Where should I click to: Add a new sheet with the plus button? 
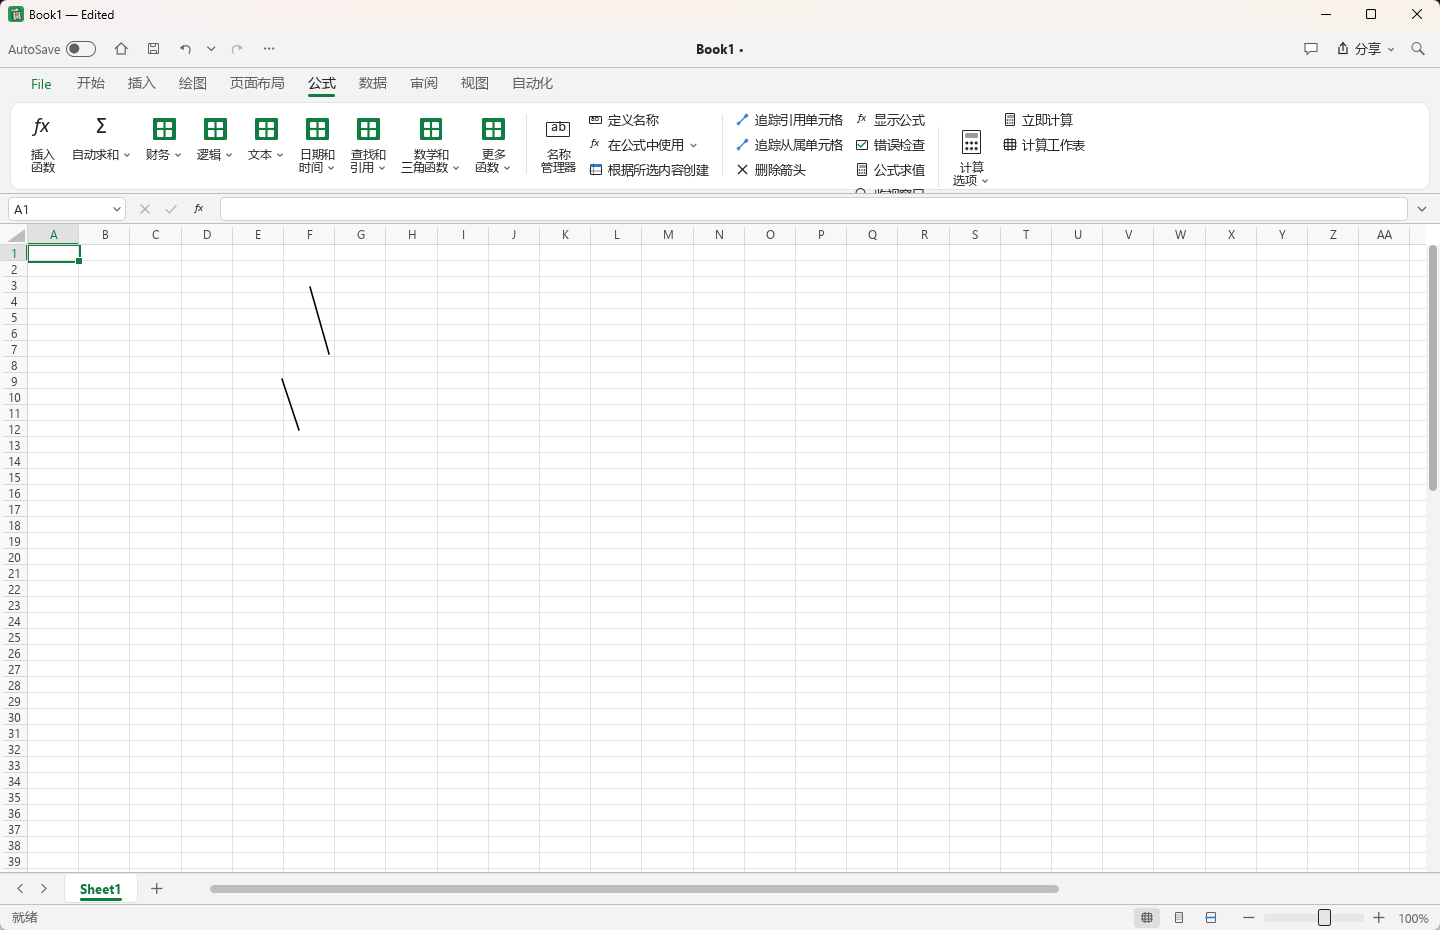coord(157,889)
